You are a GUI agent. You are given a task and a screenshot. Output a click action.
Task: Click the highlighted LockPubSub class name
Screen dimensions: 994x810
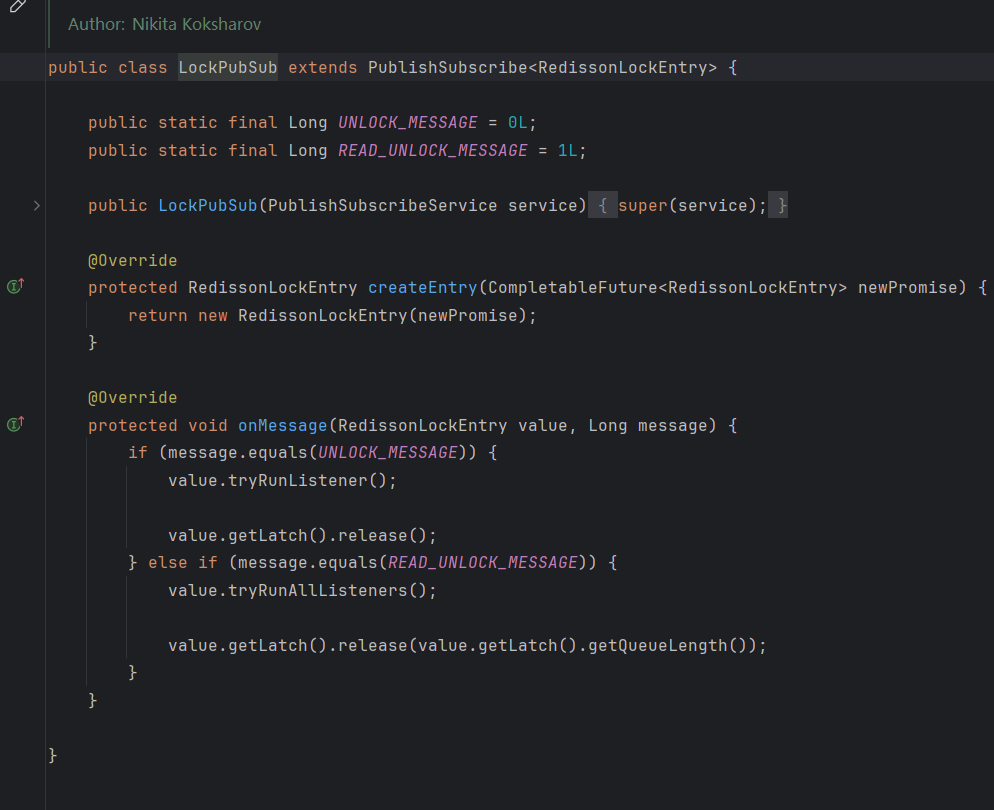click(x=228, y=67)
